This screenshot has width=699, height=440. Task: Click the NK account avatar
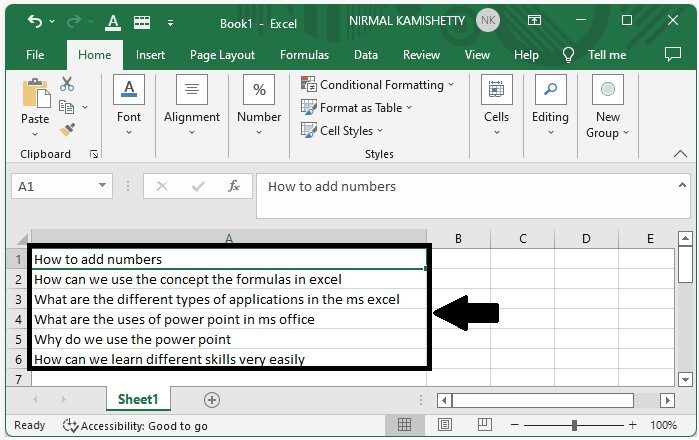(x=488, y=21)
